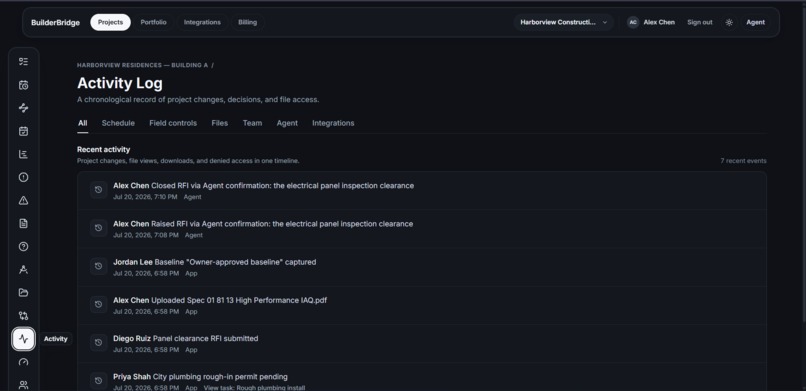806x391 pixels.
Task: Click 'Closed RFI via Agent confirmation' entry text
Action: coord(282,185)
